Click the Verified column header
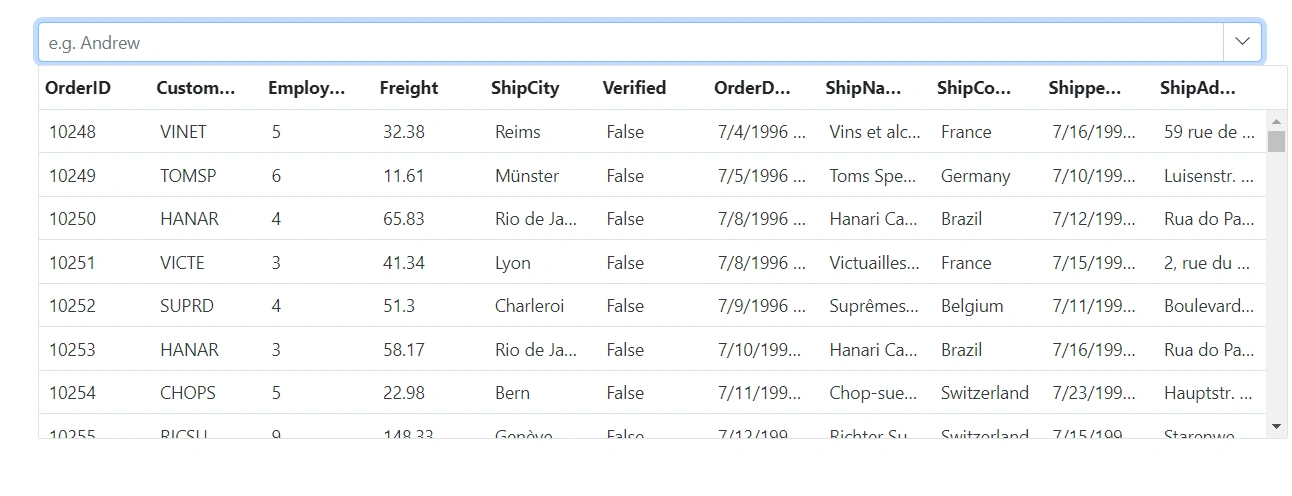 (634, 88)
